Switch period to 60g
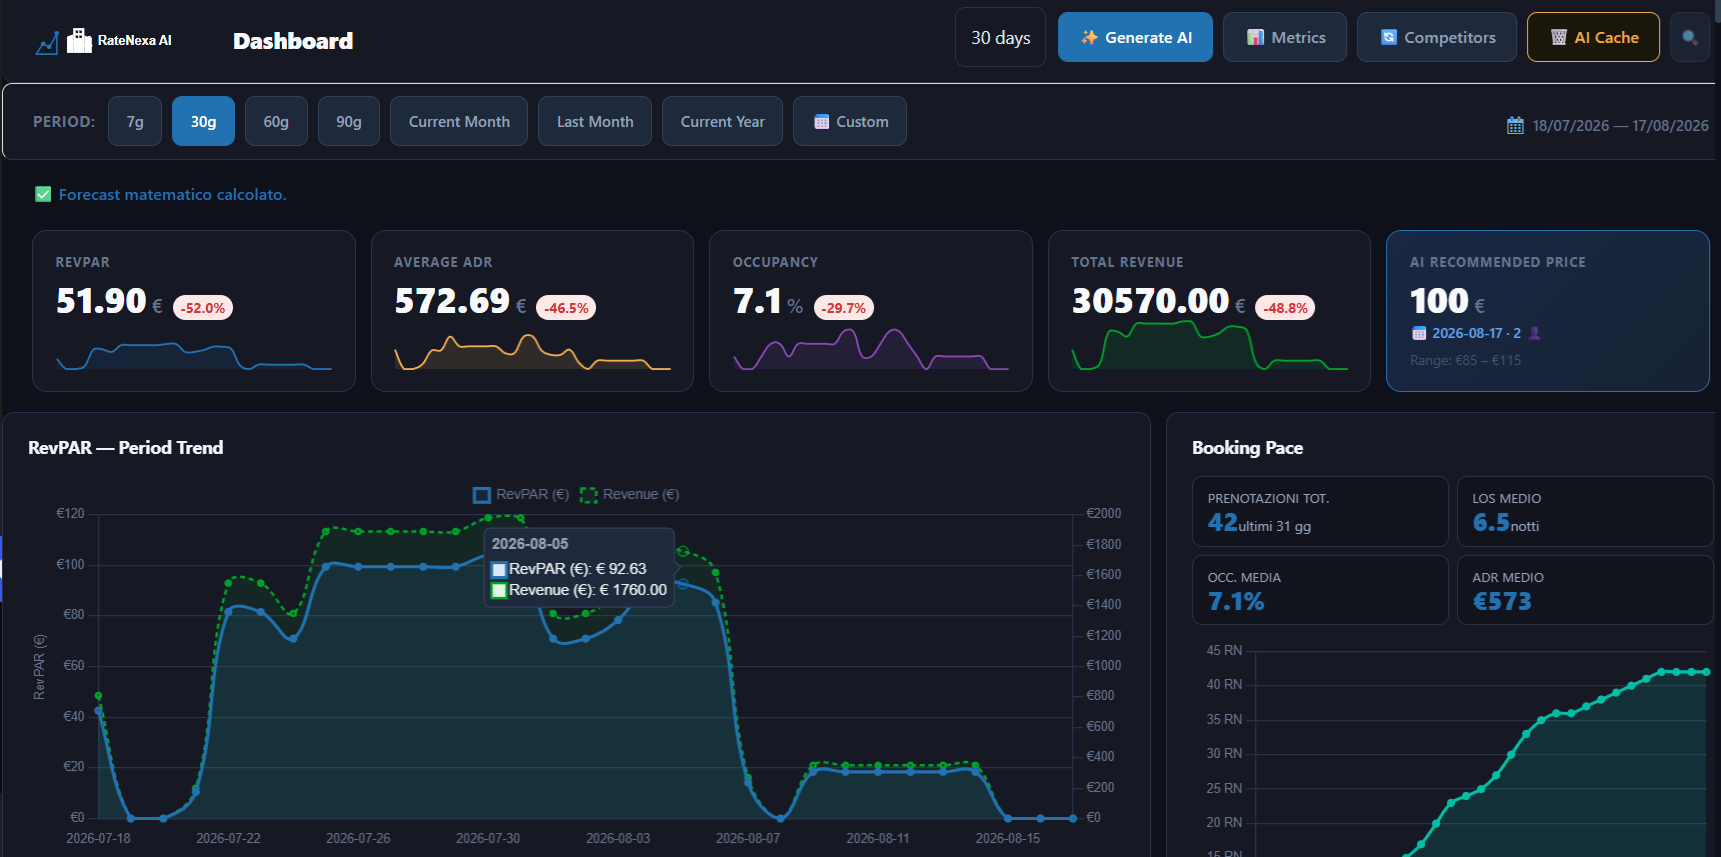 tap(276, 121)
